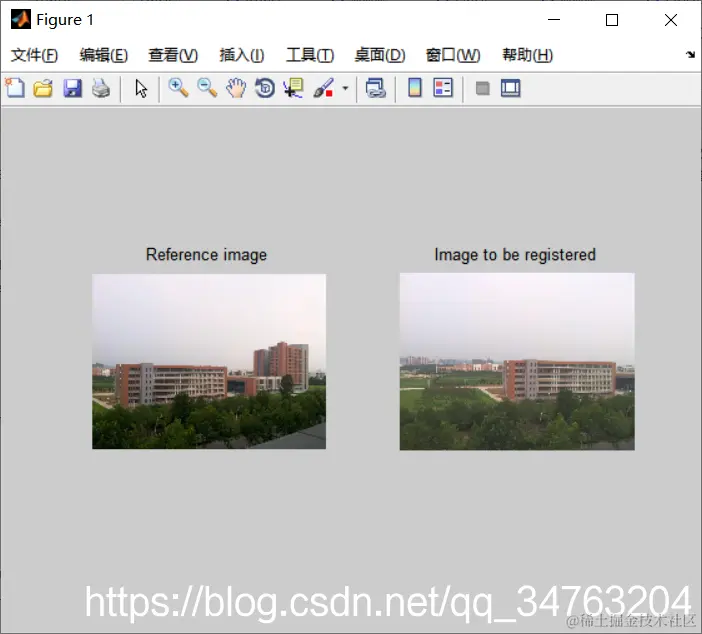Select the Brush data tool

pos(324,88)
